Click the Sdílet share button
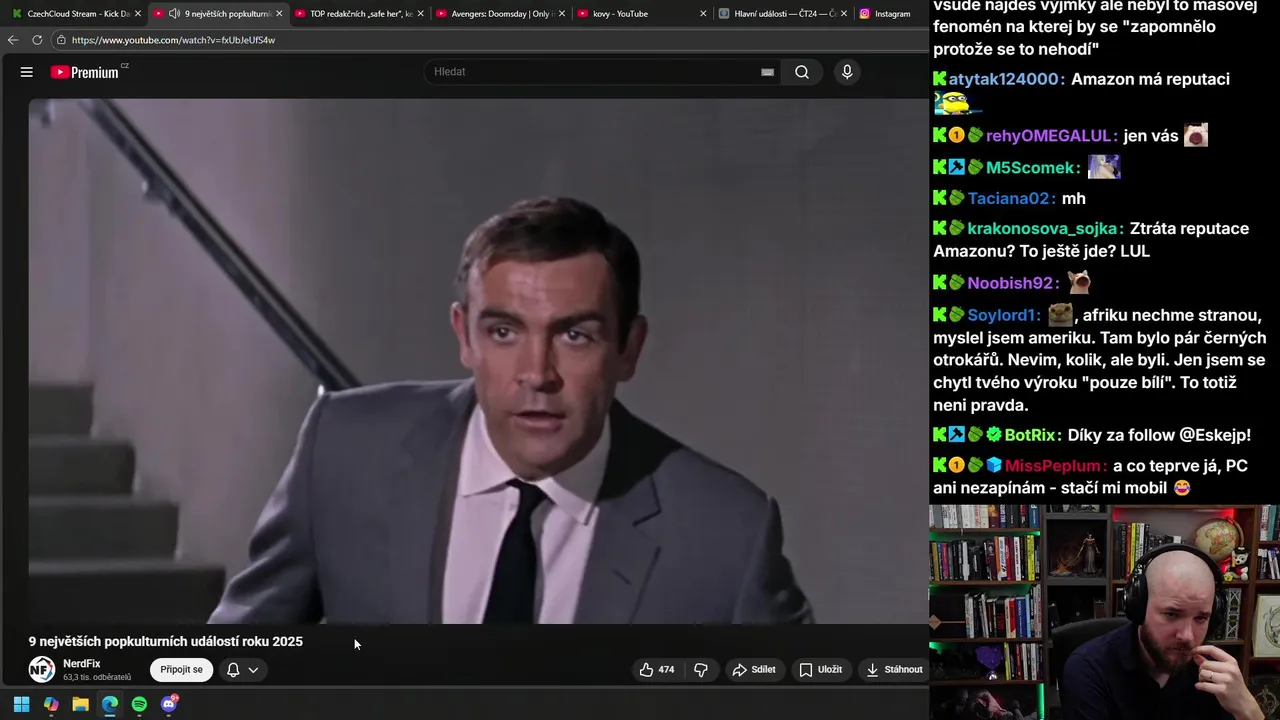Screen dimensions: 1280x720 [x=754, y=670]
